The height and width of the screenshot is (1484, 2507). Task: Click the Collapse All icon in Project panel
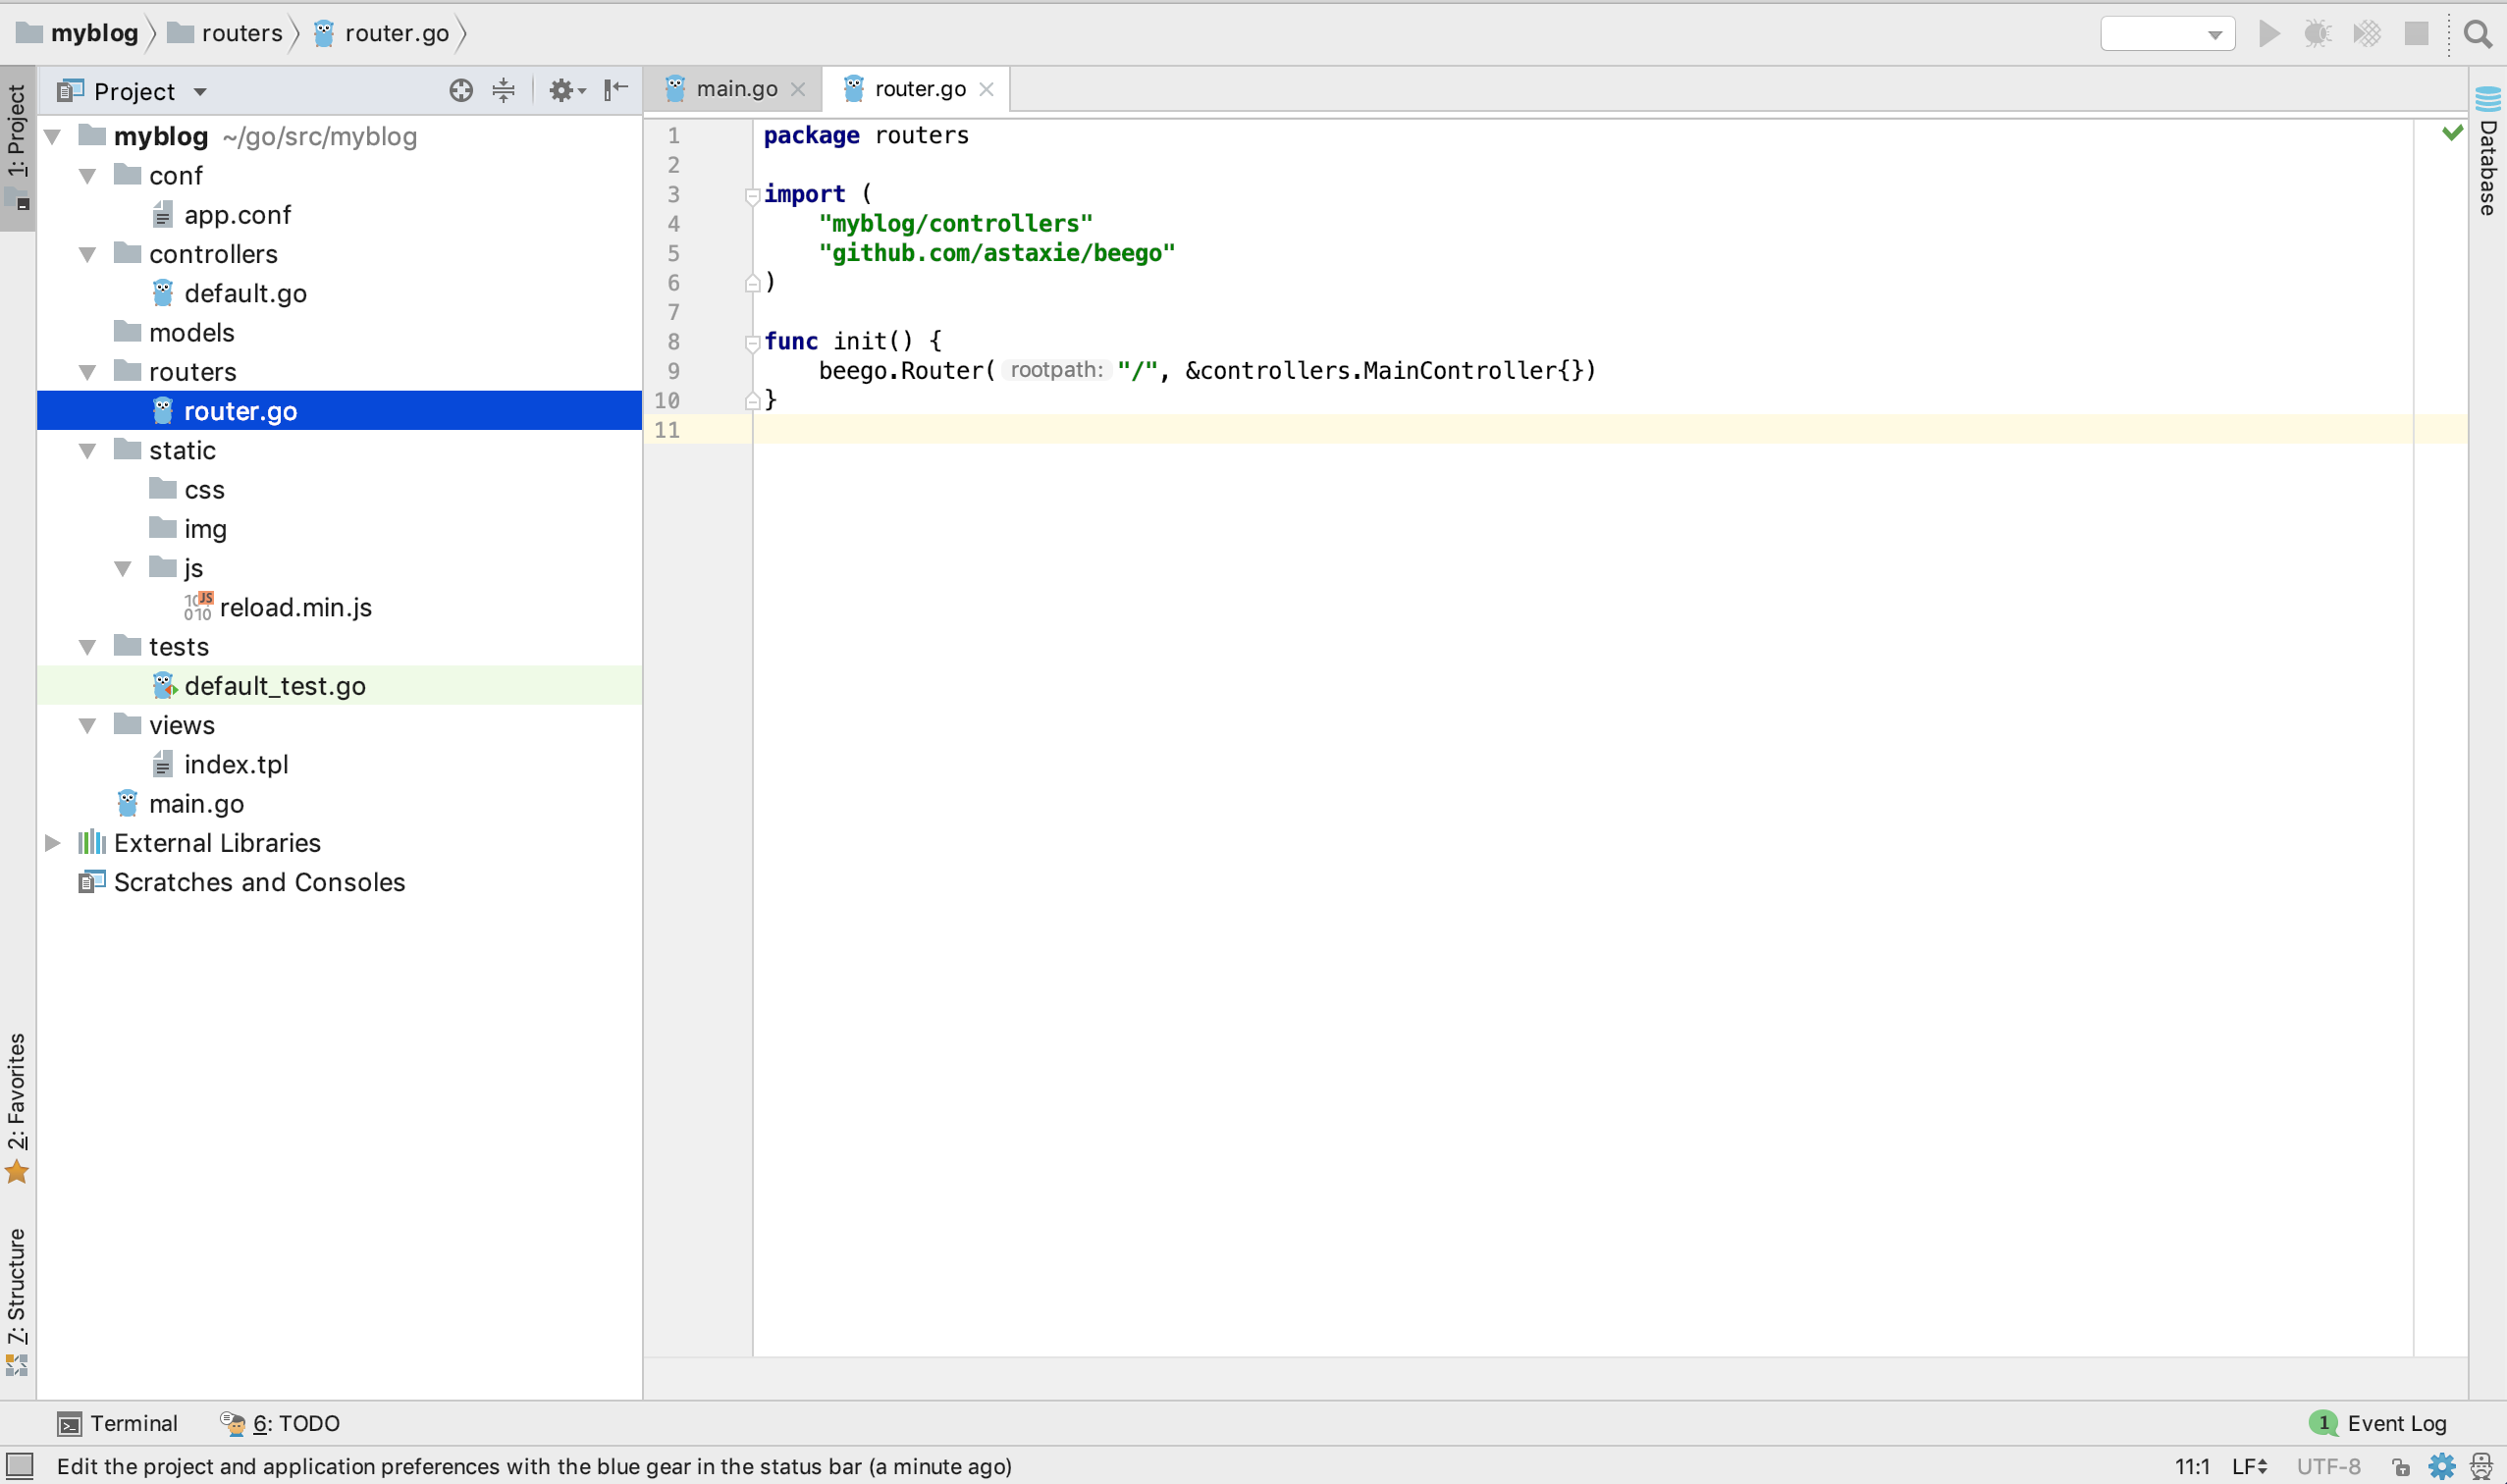[x=503, y=91]
